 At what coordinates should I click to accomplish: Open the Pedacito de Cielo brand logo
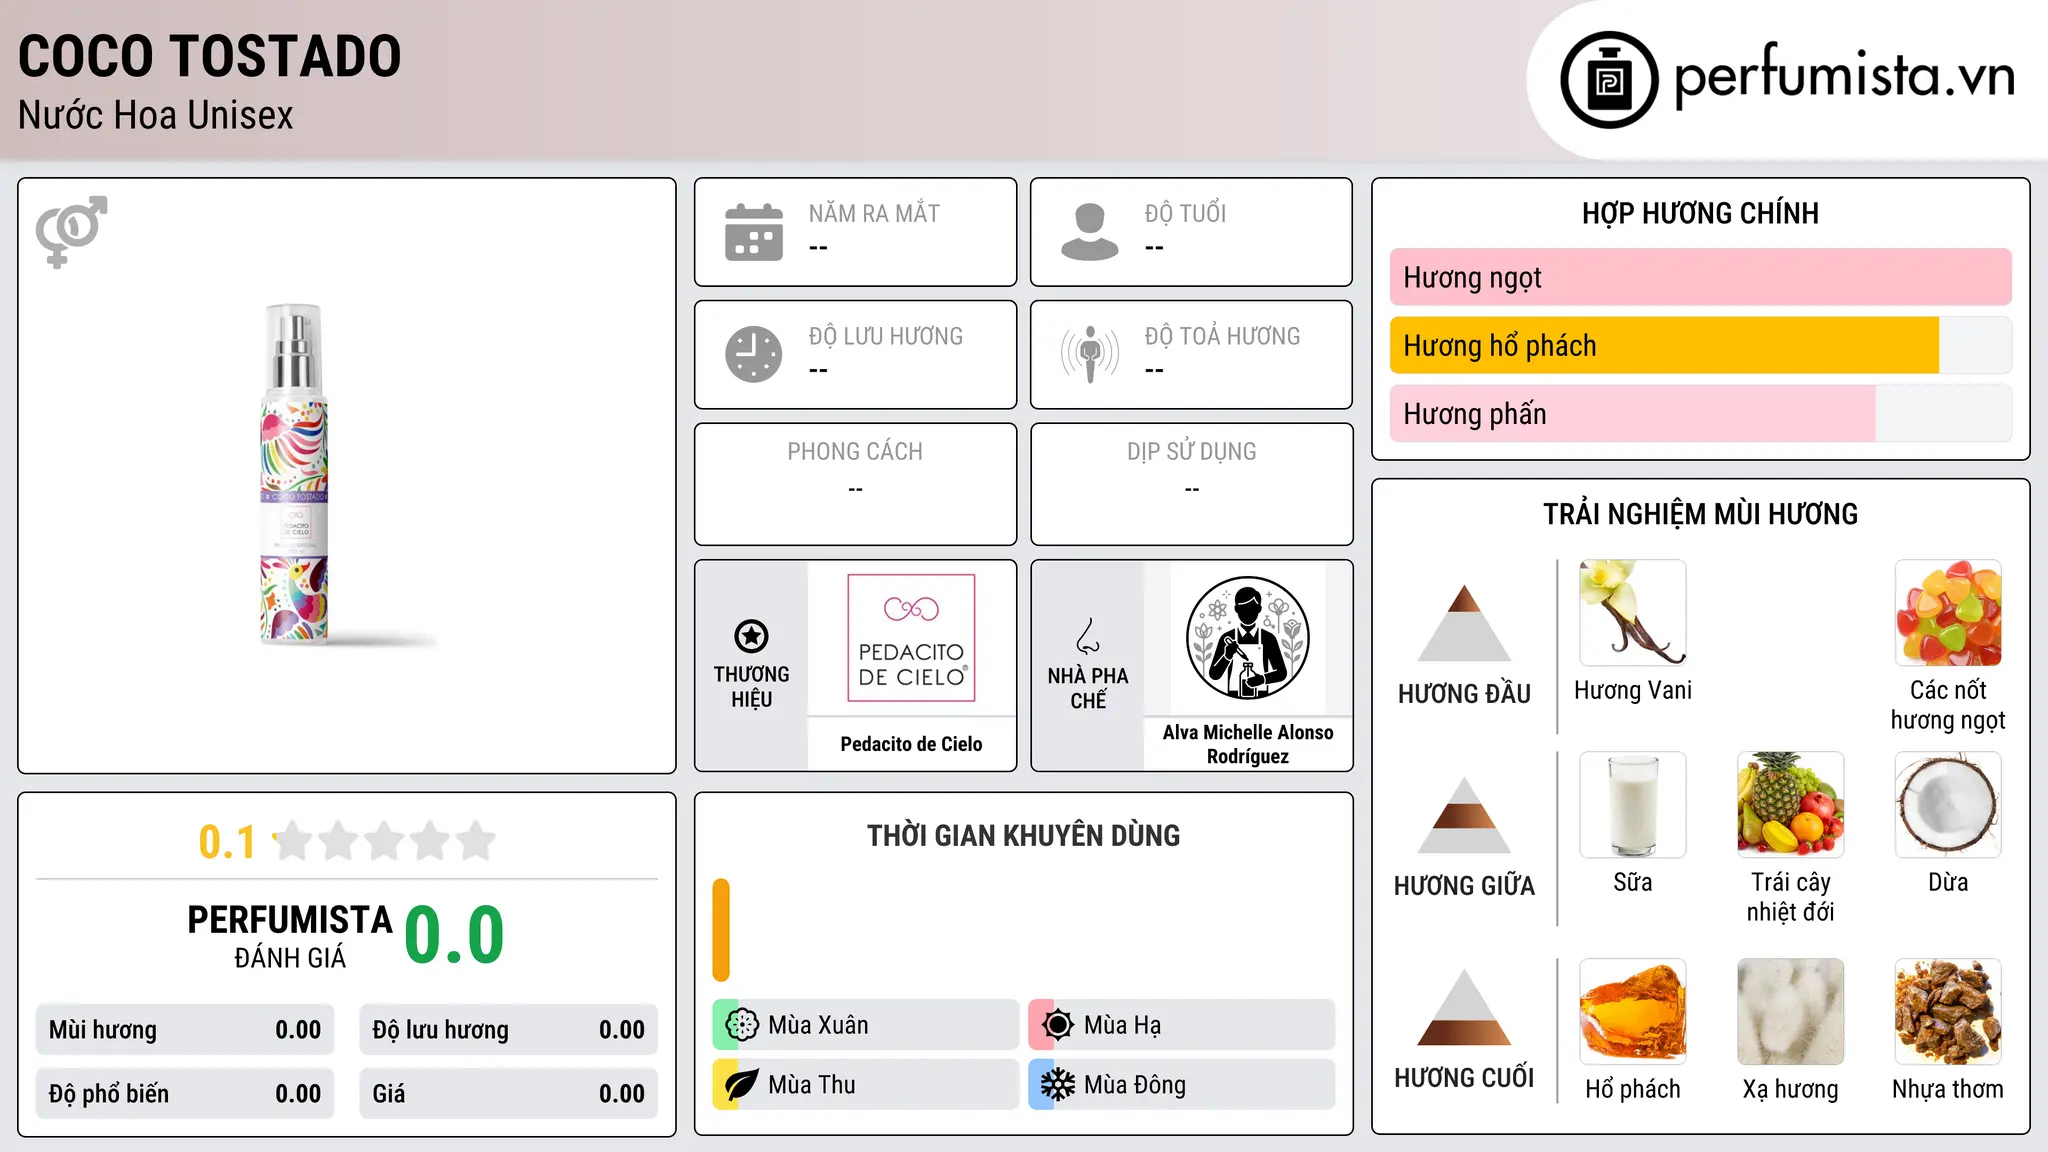coord(911,638)
